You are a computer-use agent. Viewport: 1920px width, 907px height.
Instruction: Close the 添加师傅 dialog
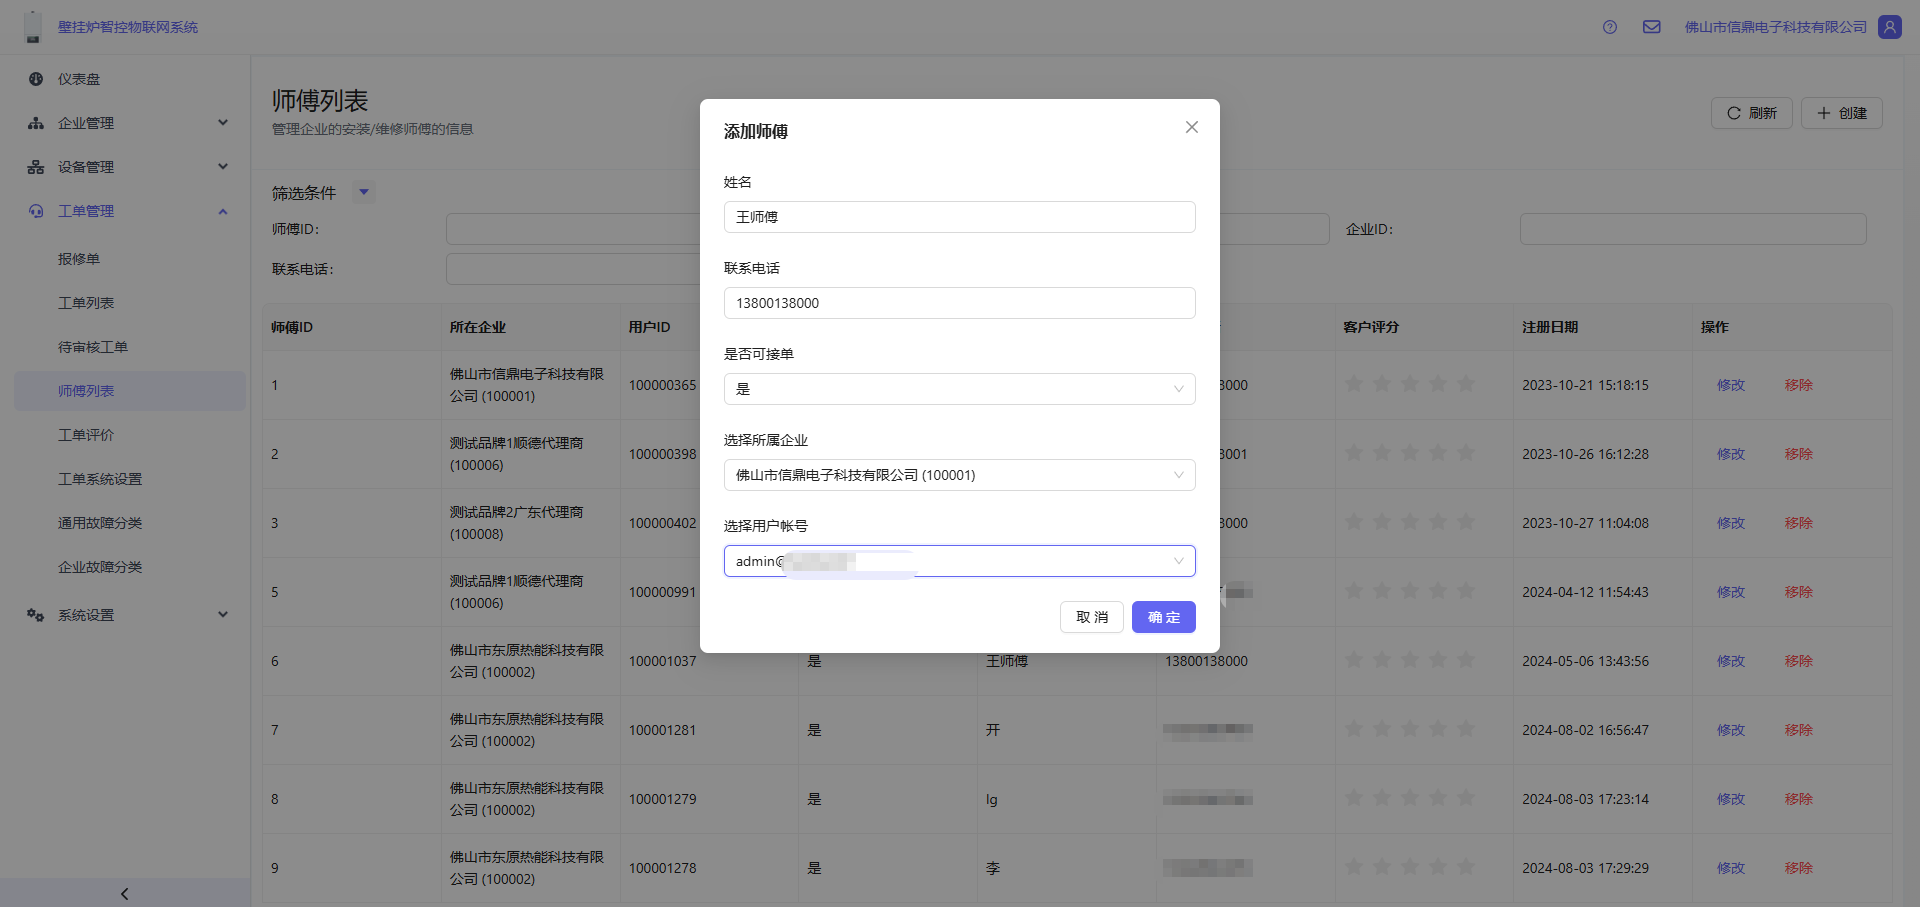1191,127
